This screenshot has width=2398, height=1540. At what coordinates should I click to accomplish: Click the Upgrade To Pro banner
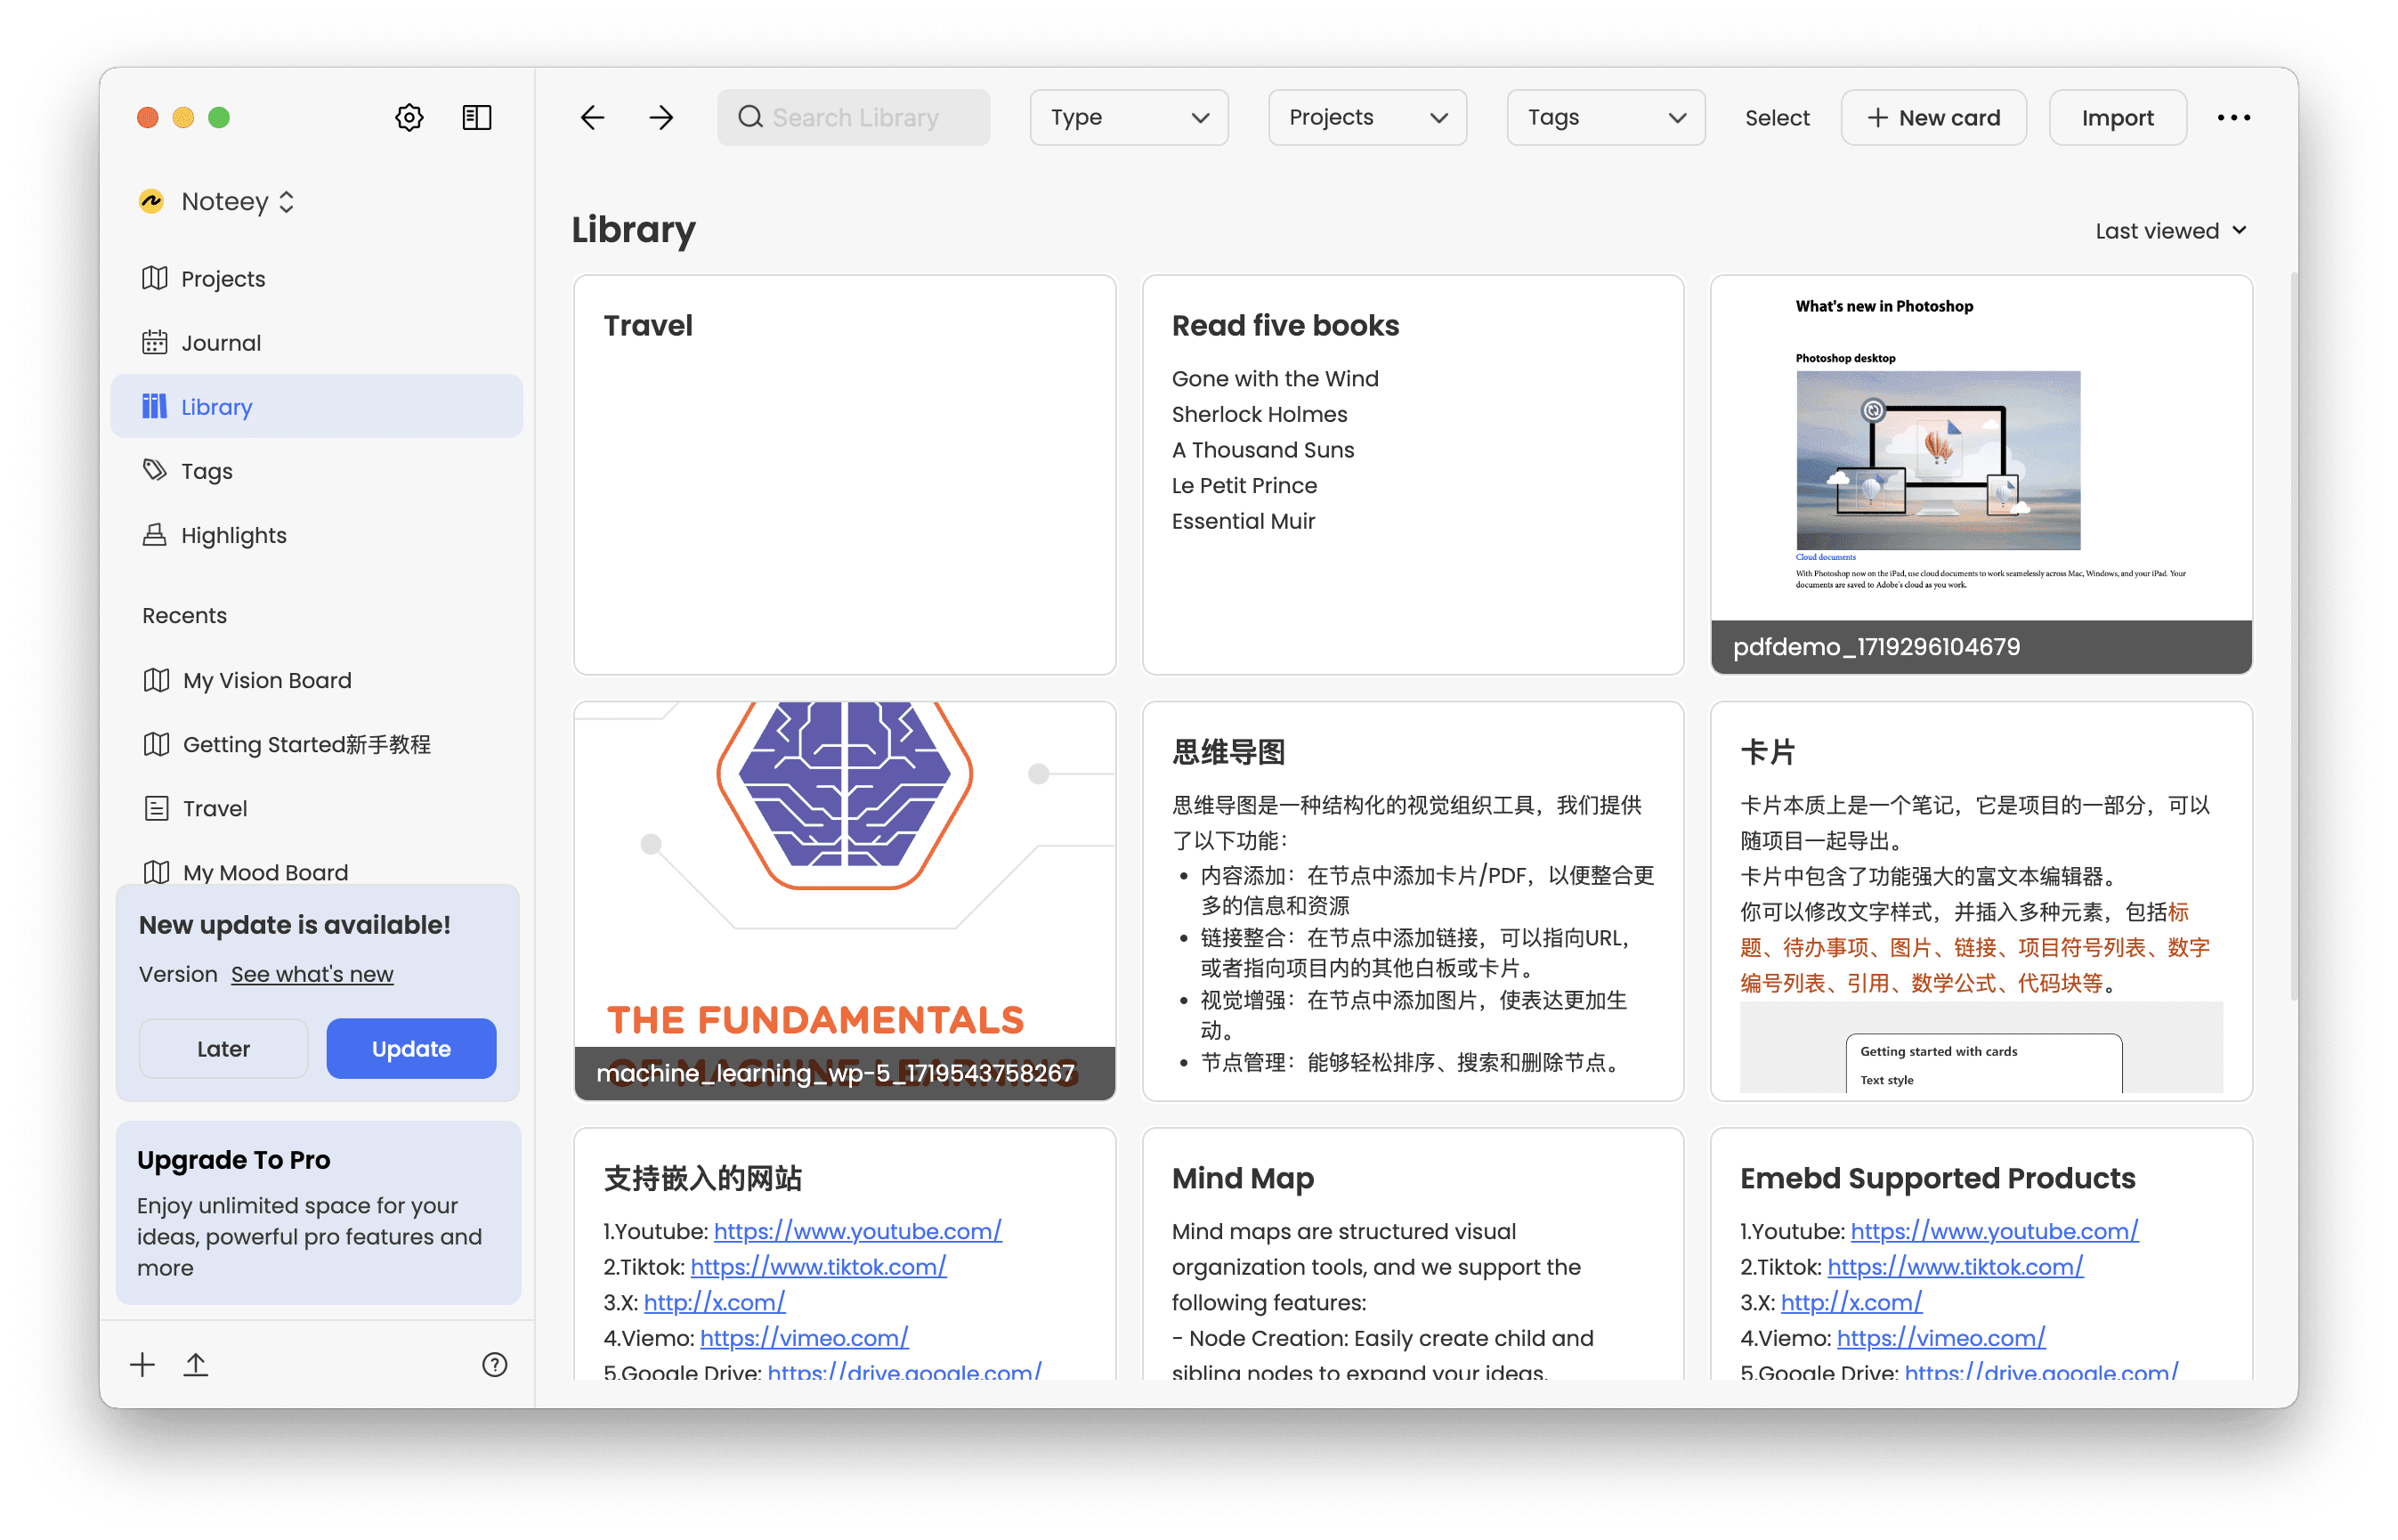[x=318, y=1212]
